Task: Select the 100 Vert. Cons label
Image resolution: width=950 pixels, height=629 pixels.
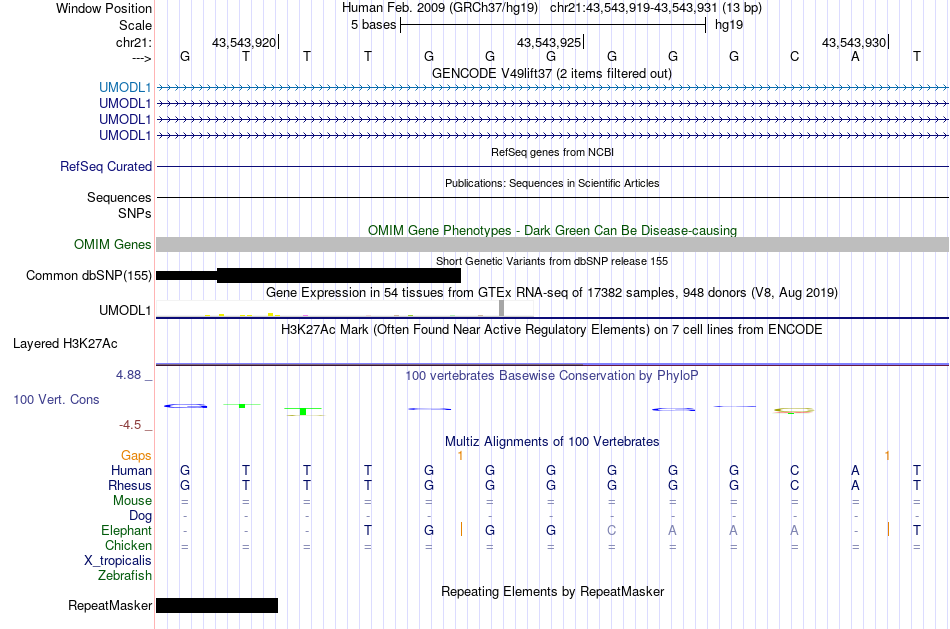Action: 56,399
